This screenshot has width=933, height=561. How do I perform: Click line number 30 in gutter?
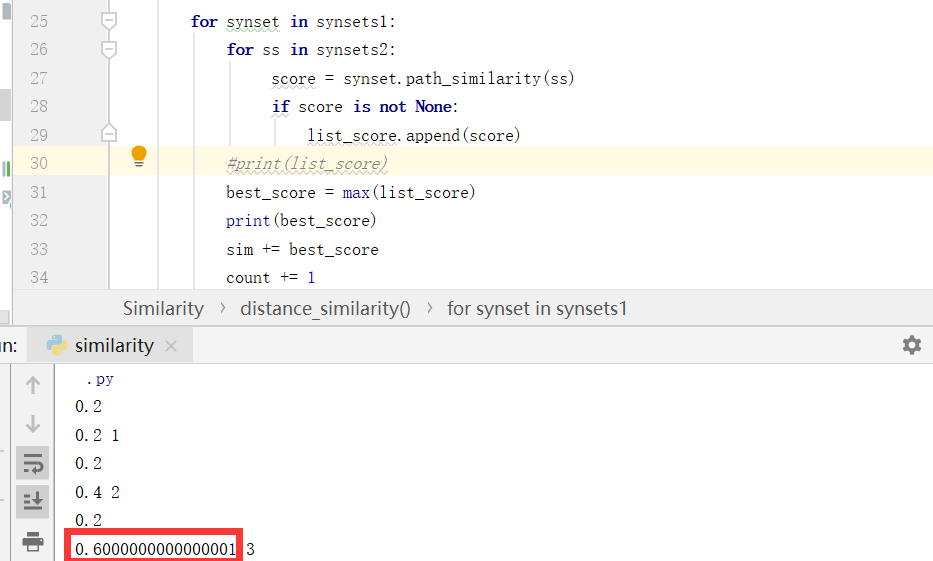pyautogui.click(x=39, y=164)
